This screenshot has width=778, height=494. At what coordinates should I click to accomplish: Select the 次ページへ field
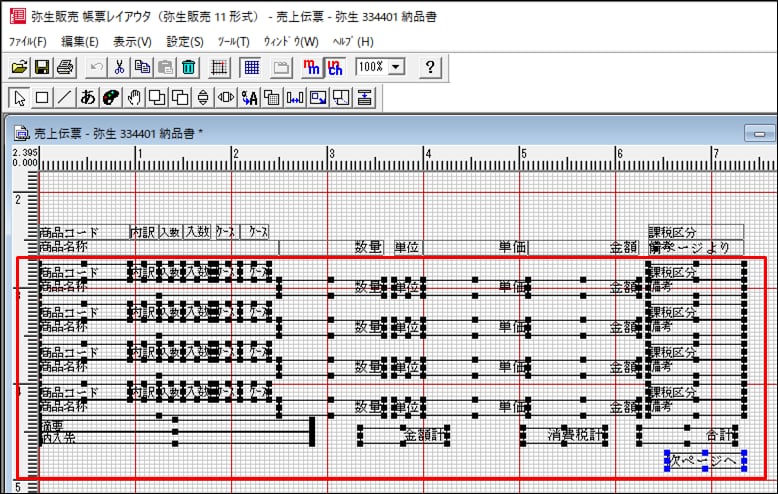coord(705,461)
